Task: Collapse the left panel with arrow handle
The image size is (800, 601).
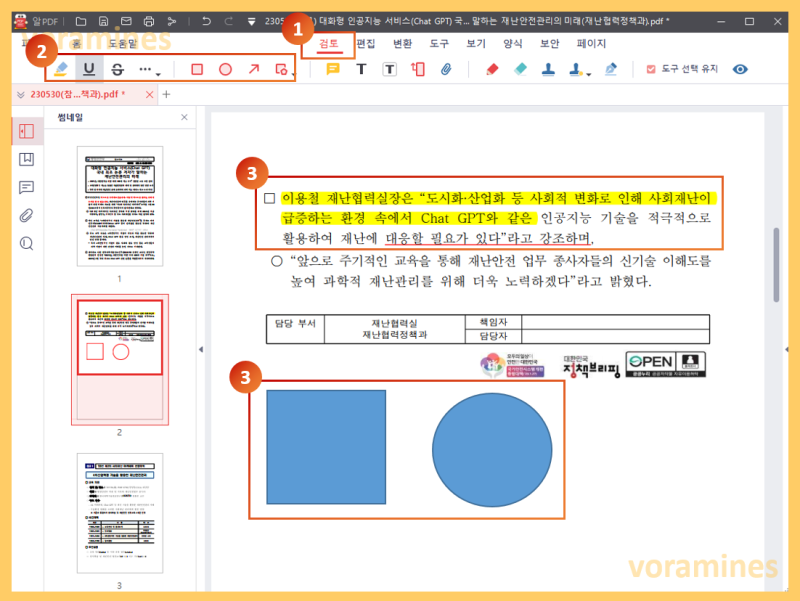Action: 201,349
